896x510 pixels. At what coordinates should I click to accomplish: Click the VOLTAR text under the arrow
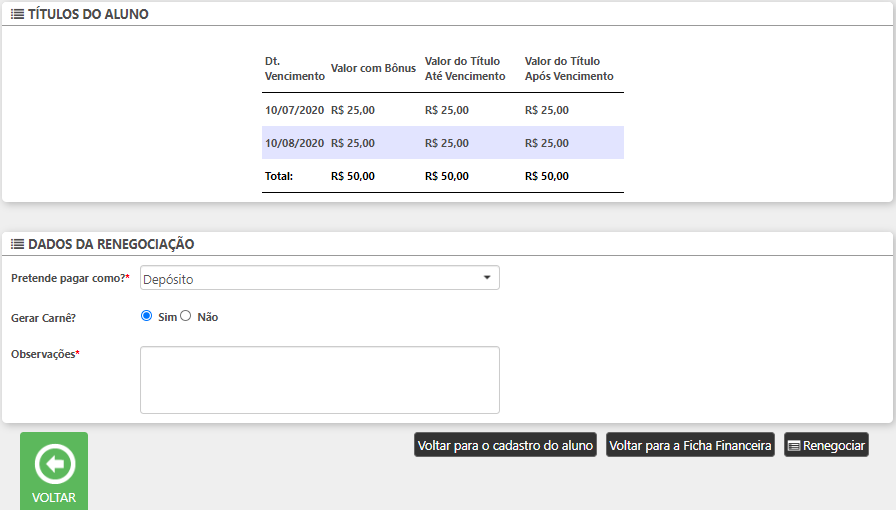pyautogui.click(x=54, y=497)
